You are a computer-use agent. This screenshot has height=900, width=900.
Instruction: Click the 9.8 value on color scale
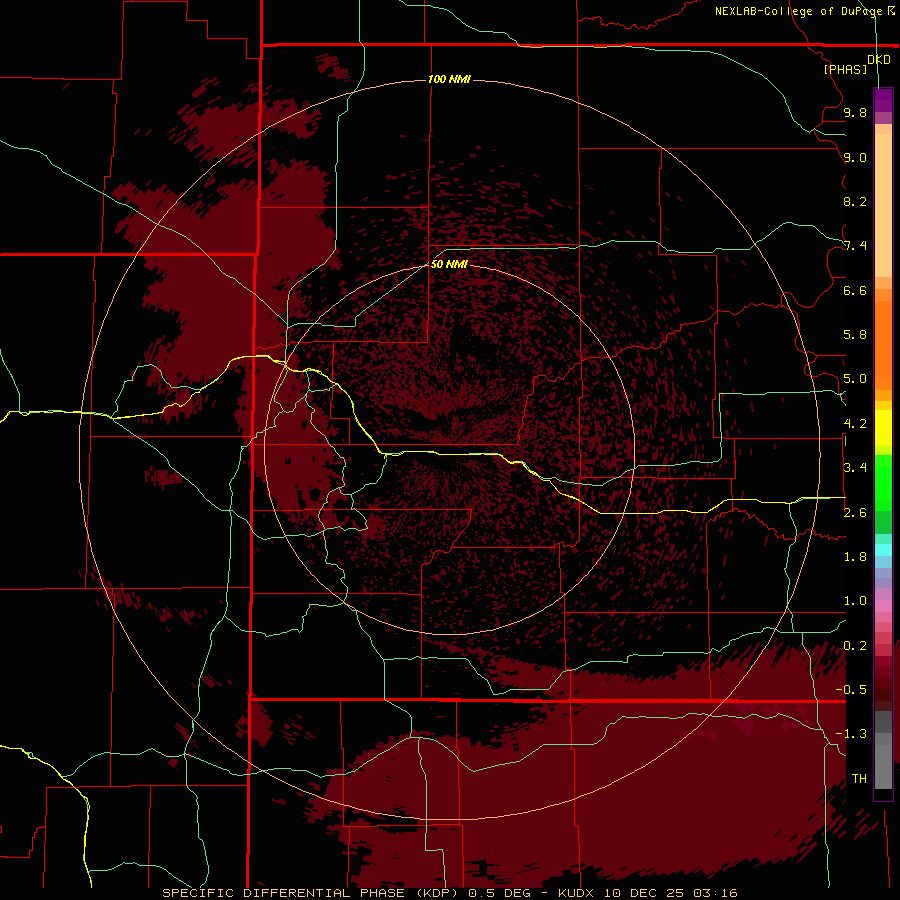point(855,112)
